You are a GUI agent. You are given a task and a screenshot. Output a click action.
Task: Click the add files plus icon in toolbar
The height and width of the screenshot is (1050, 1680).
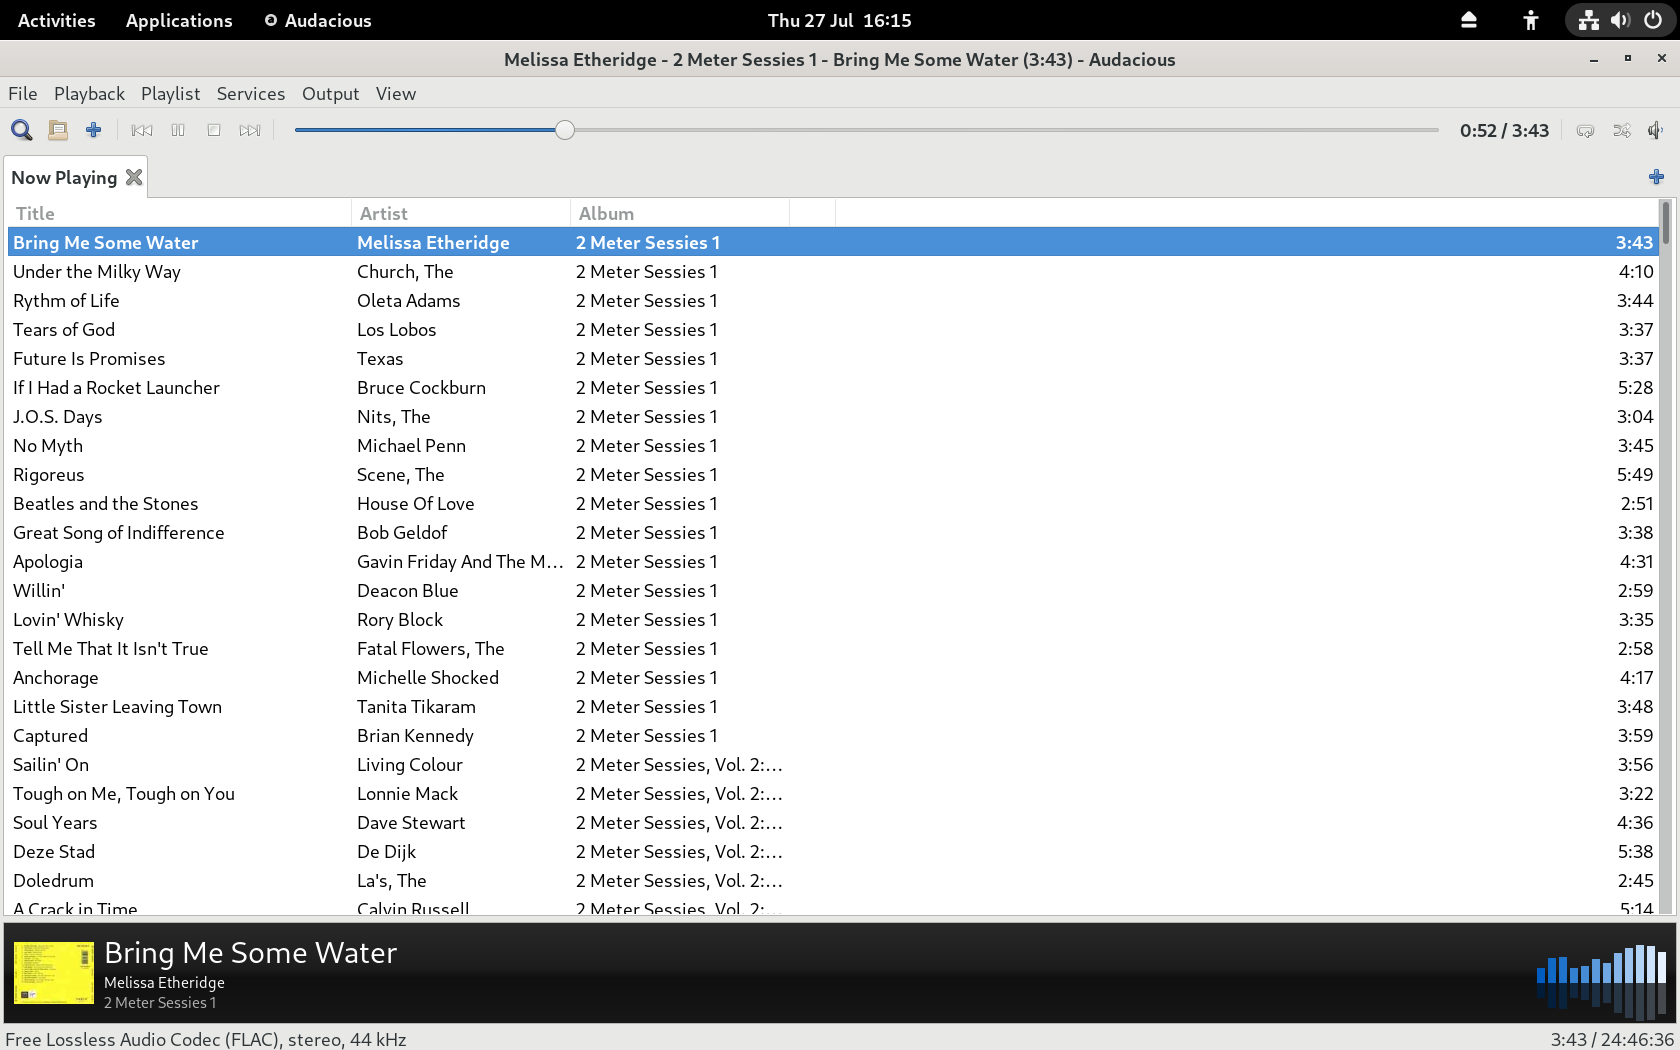tap(94, 130)
